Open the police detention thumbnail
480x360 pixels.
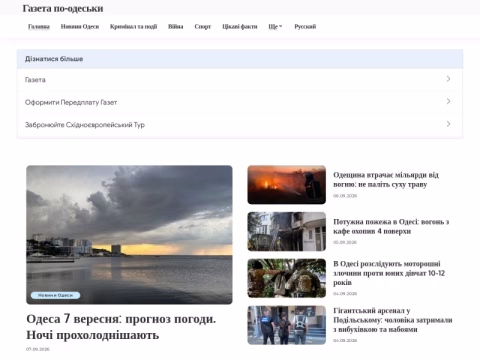(287, 325)
